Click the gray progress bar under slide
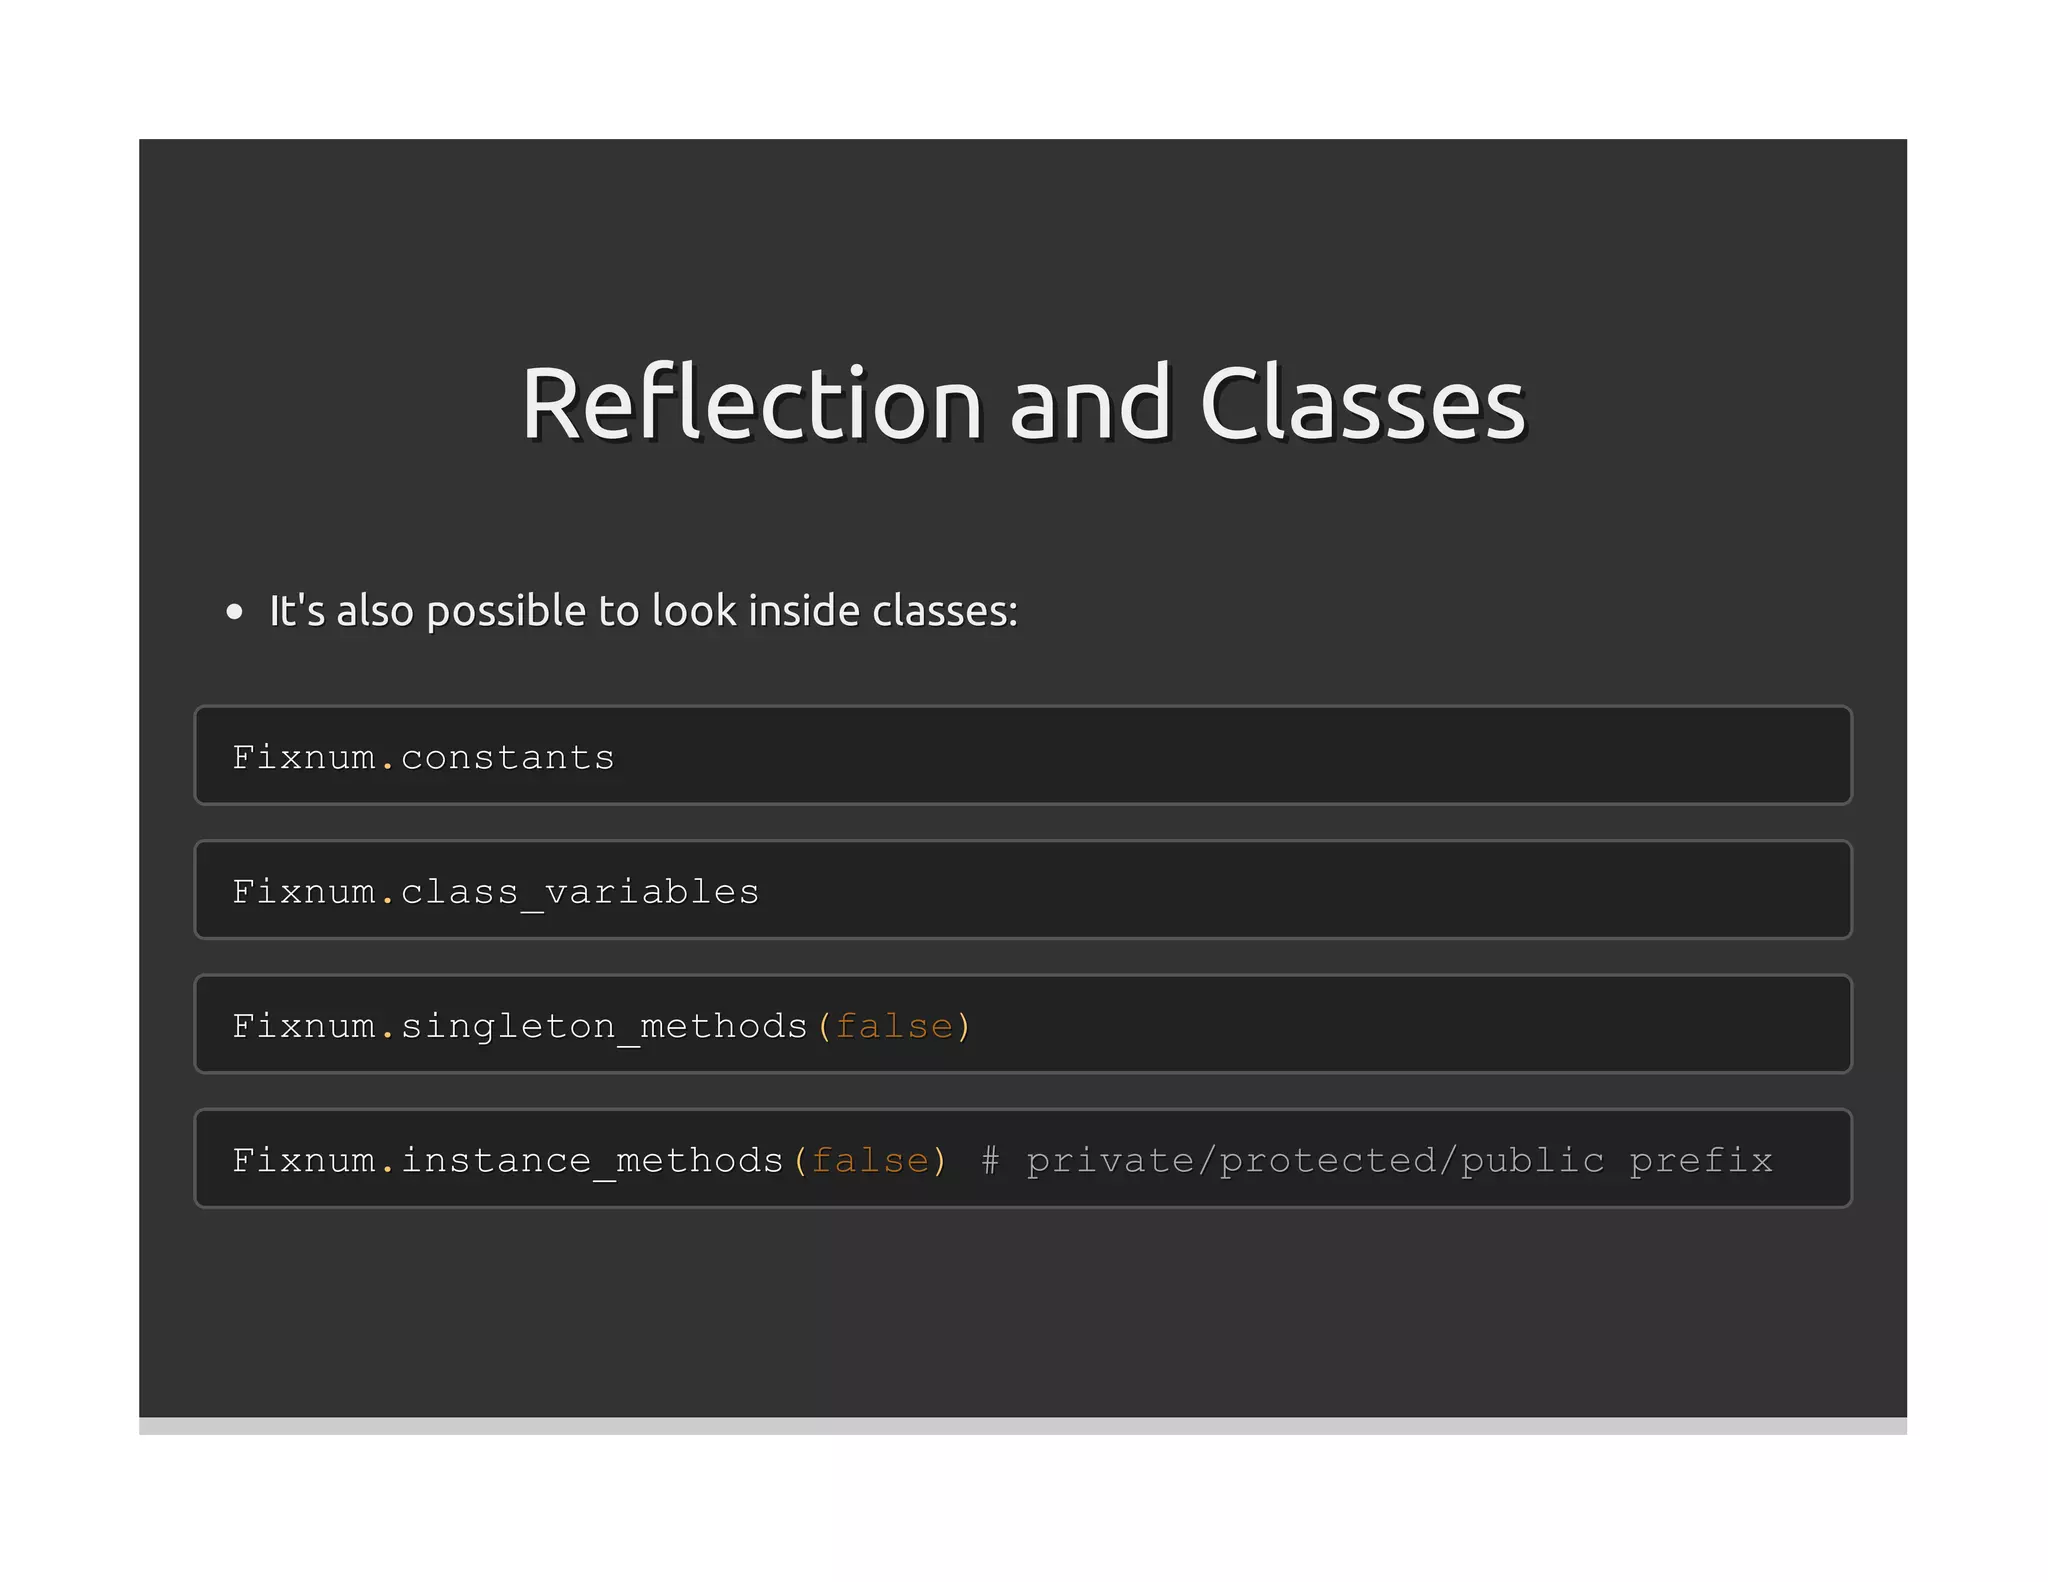Screen dimensions: 2048x1582 pos(1023,1425)
